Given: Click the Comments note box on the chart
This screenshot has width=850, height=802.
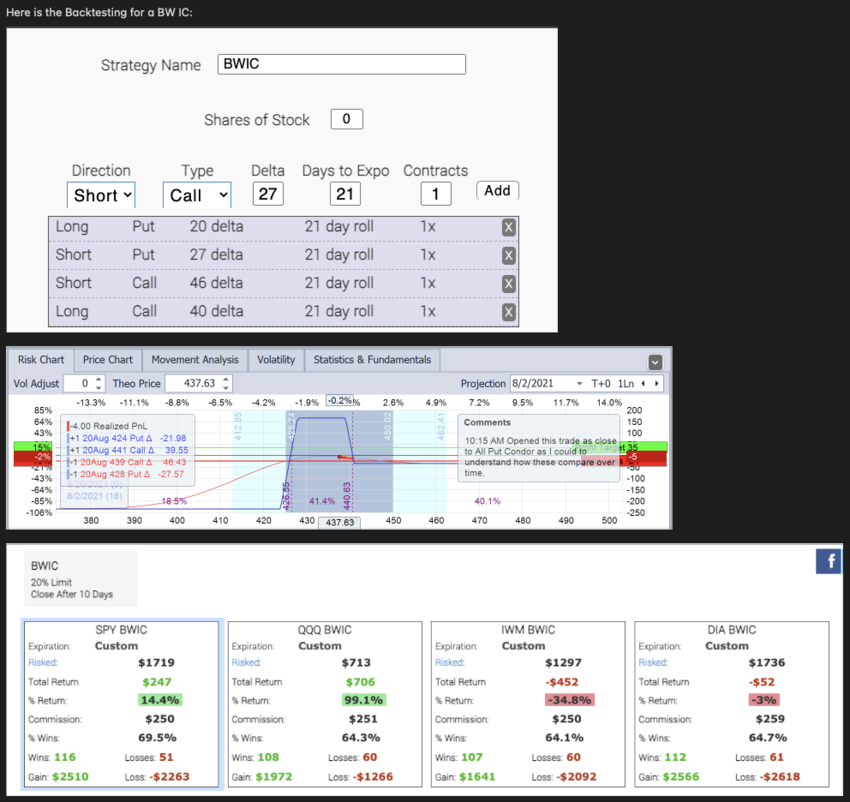Looking at the screenshot, I should point(540,448).
